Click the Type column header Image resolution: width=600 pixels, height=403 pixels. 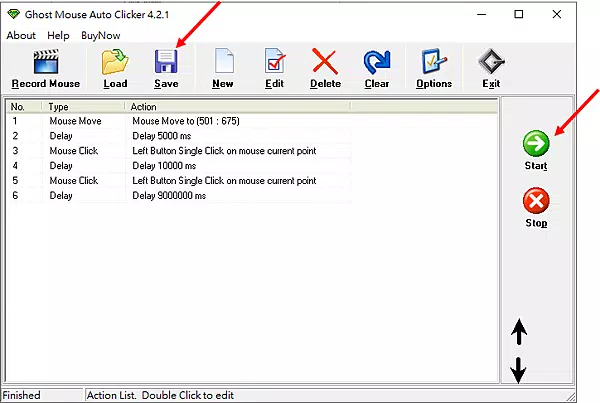point(83,107)
